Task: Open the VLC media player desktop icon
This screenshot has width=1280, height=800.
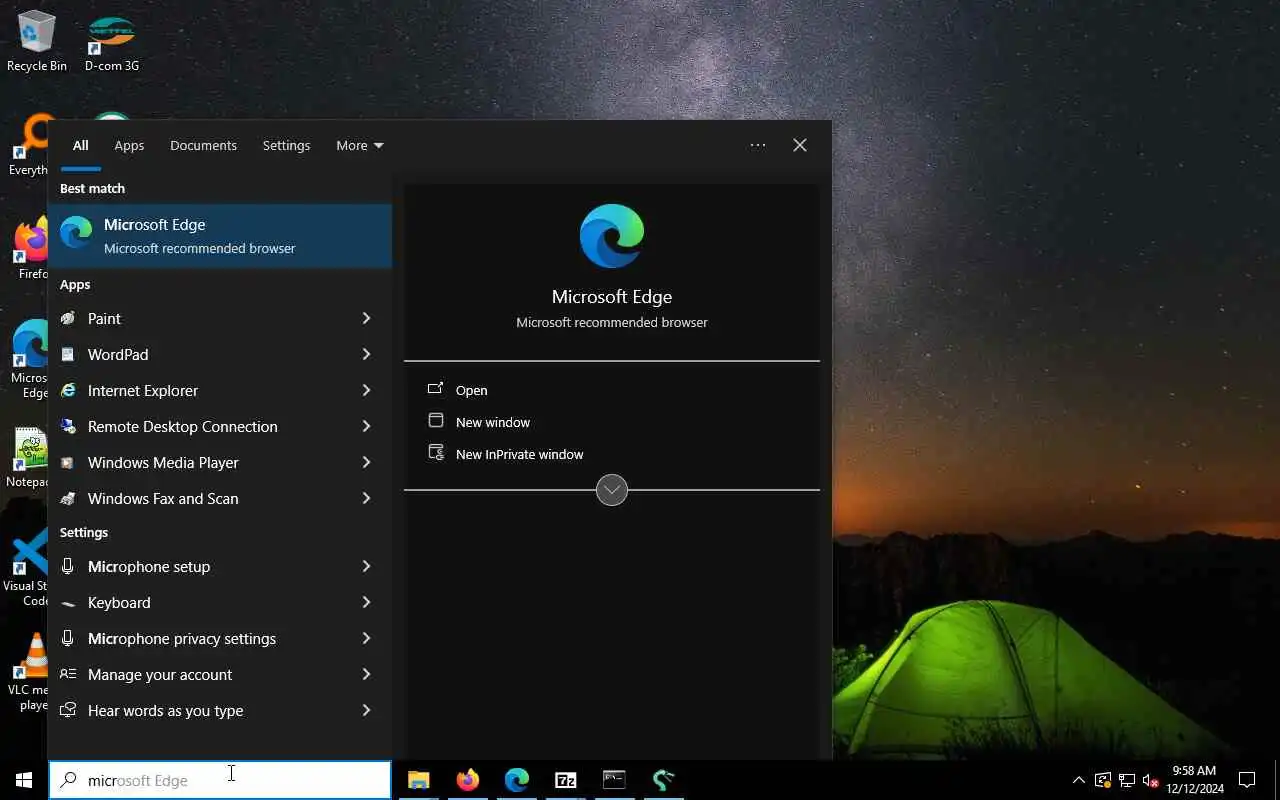Action: point(30,672)
